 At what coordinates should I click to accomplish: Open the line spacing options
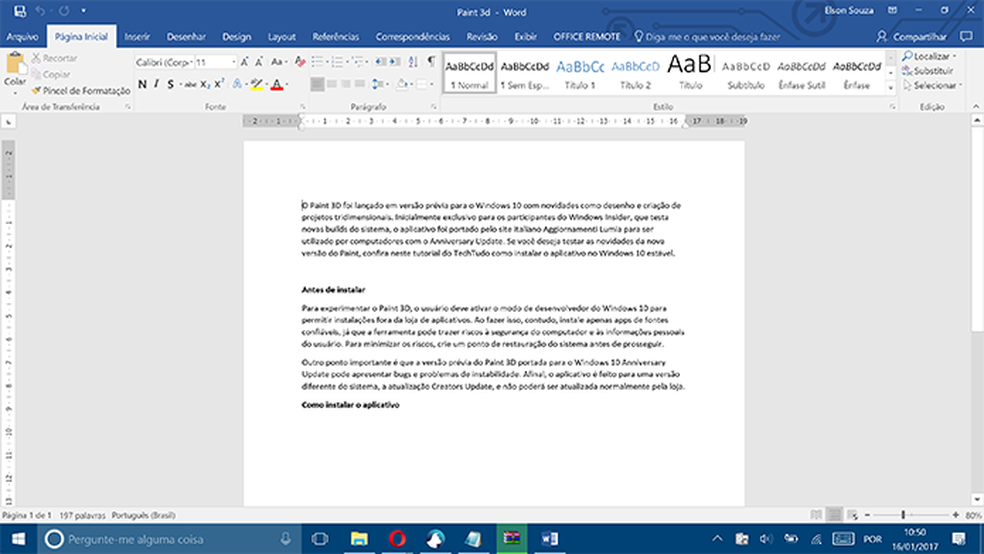point(378,84)
